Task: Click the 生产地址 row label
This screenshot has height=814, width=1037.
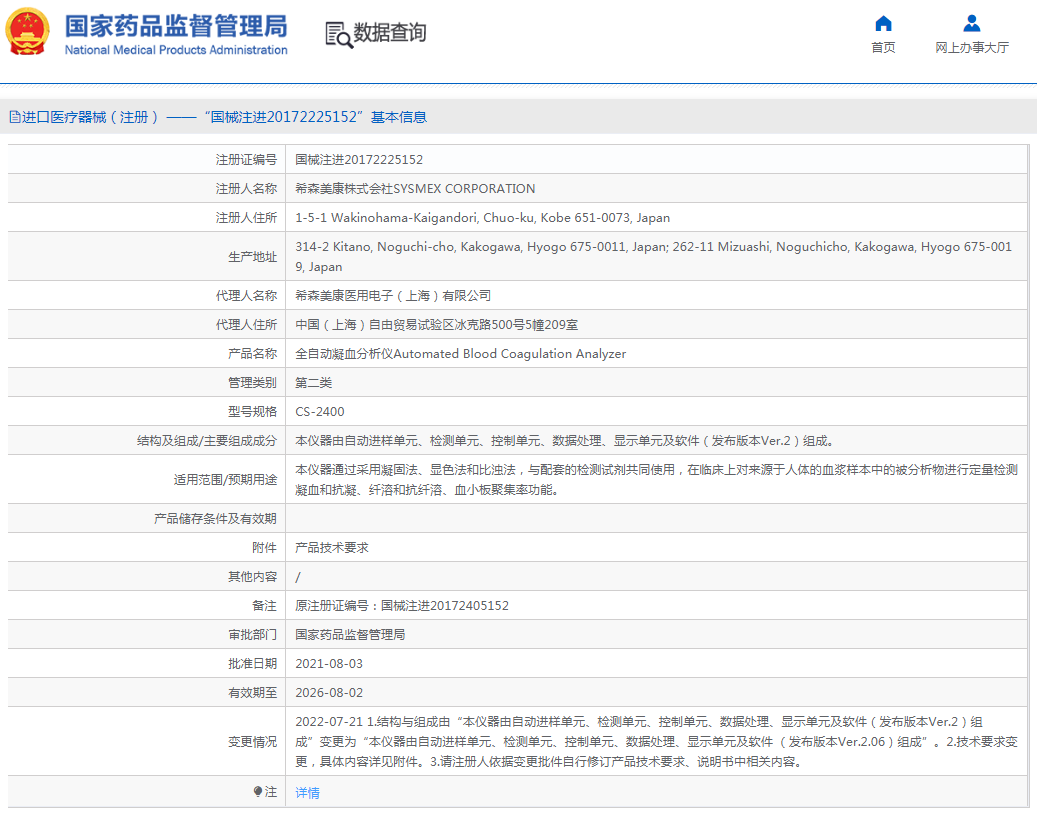Action: click(252, 257)
